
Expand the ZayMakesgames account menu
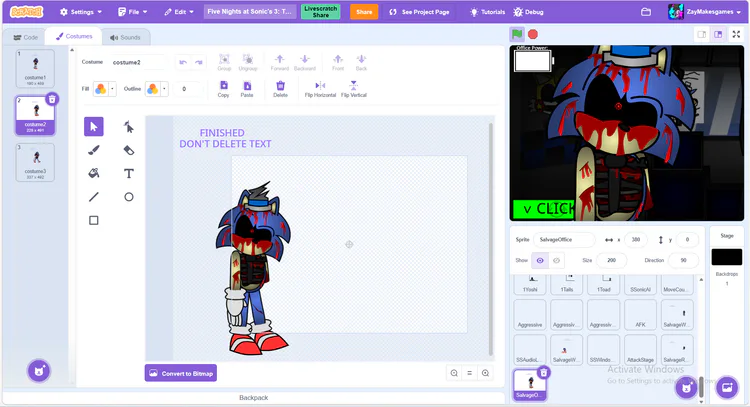[705, 12]
